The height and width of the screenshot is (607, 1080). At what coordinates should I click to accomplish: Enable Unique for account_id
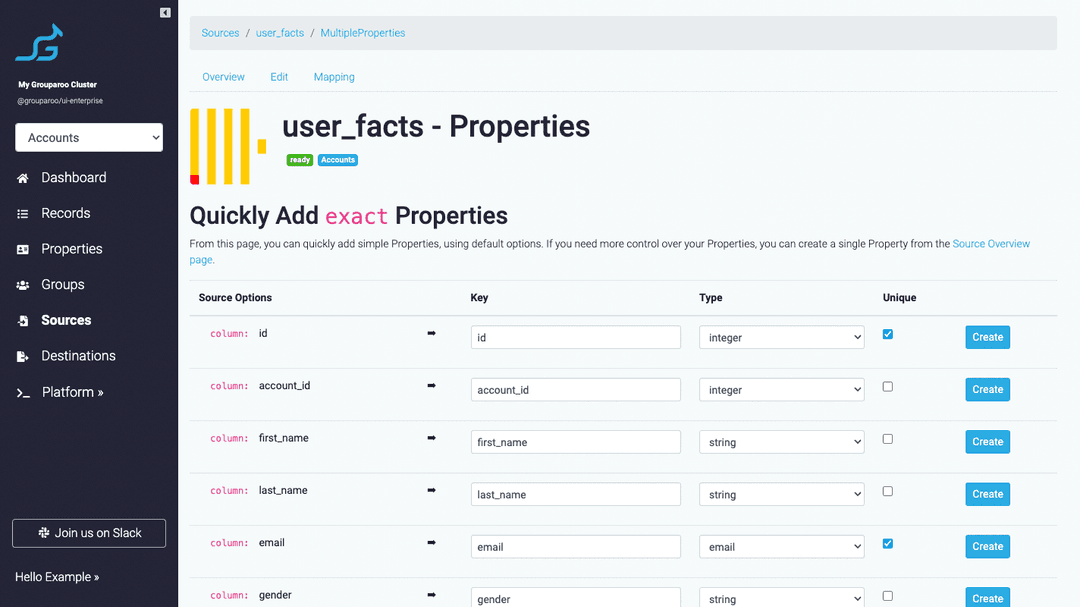[x=887, y=387]
